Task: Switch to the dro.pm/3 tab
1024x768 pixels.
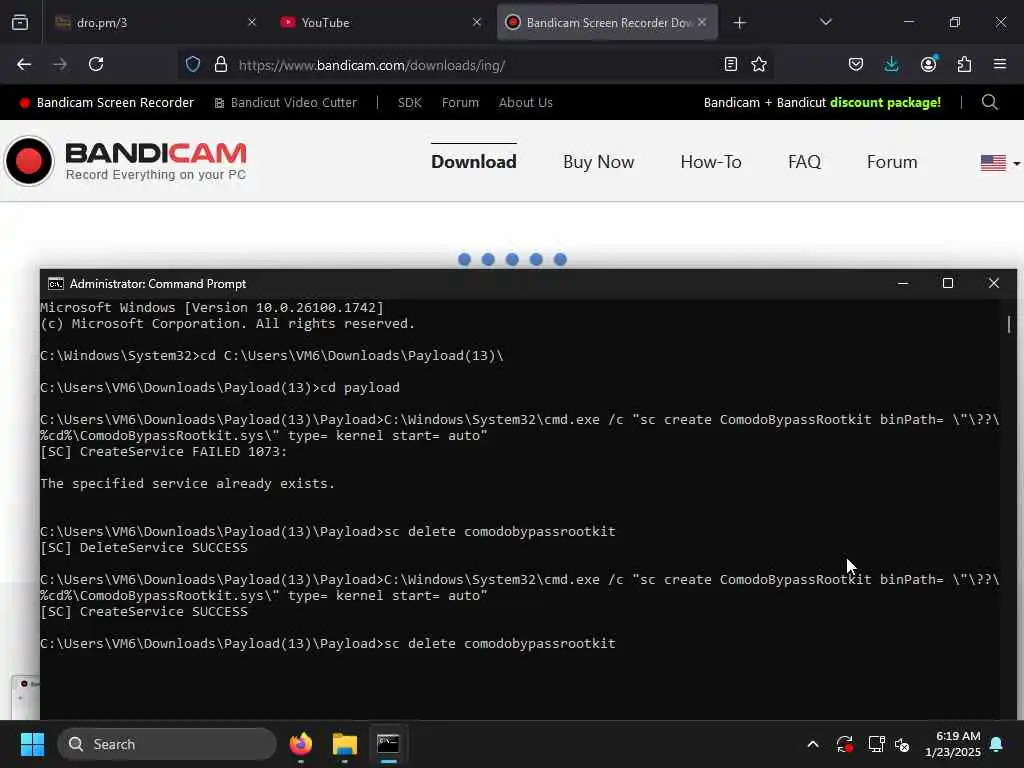Action: click(156, 23)
